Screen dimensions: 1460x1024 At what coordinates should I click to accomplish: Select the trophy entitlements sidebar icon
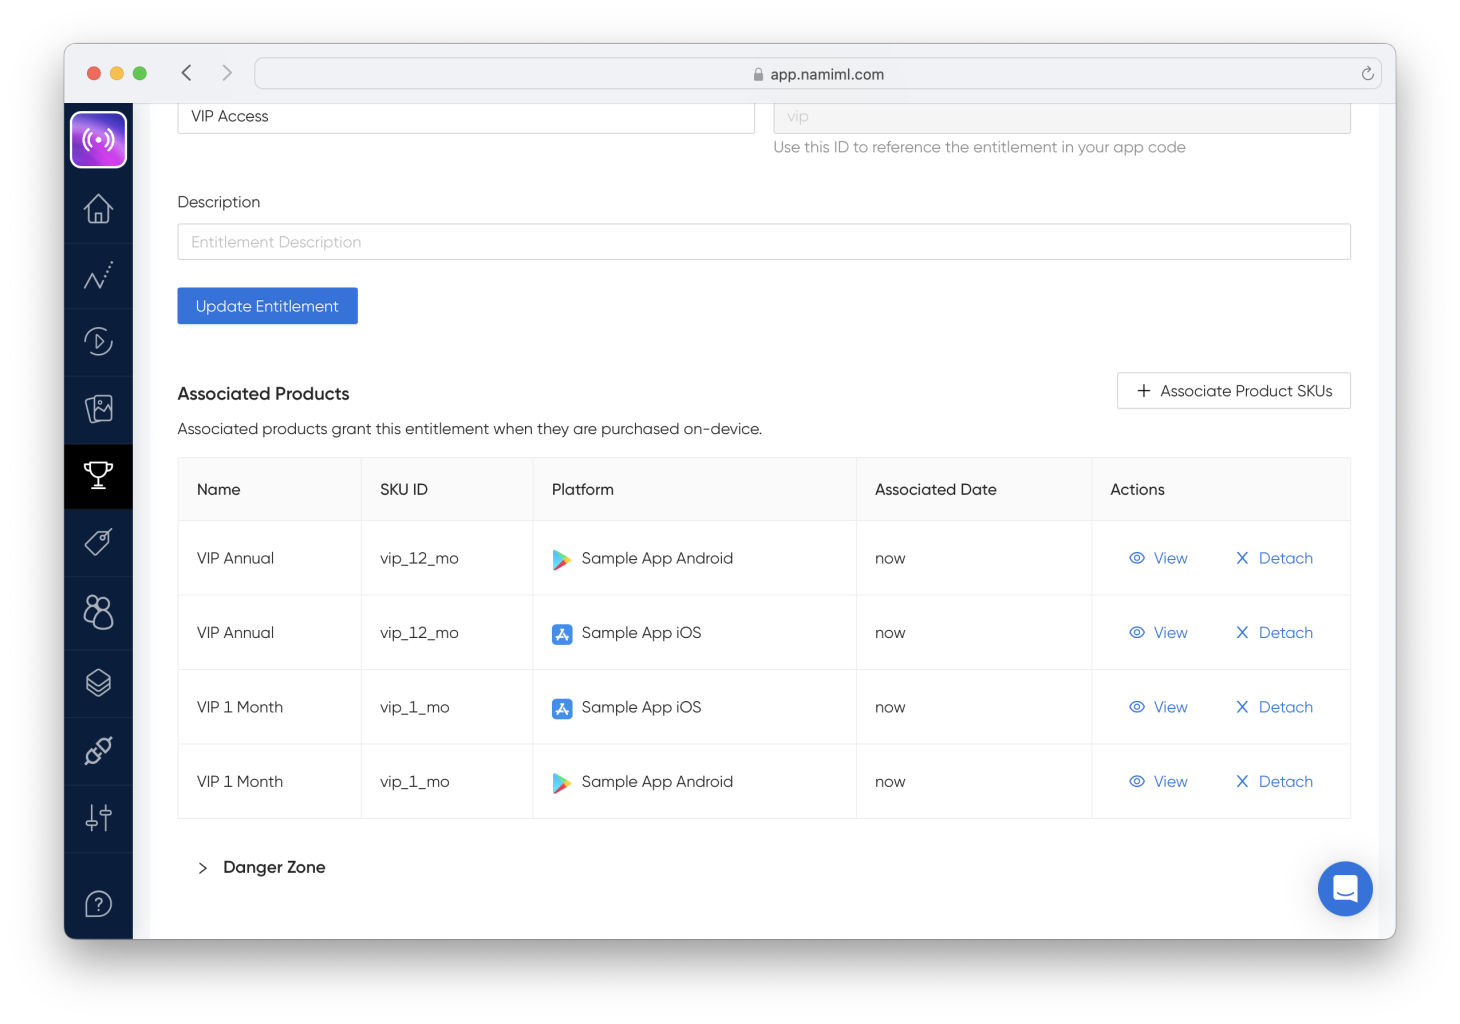[x=98, y=475]
